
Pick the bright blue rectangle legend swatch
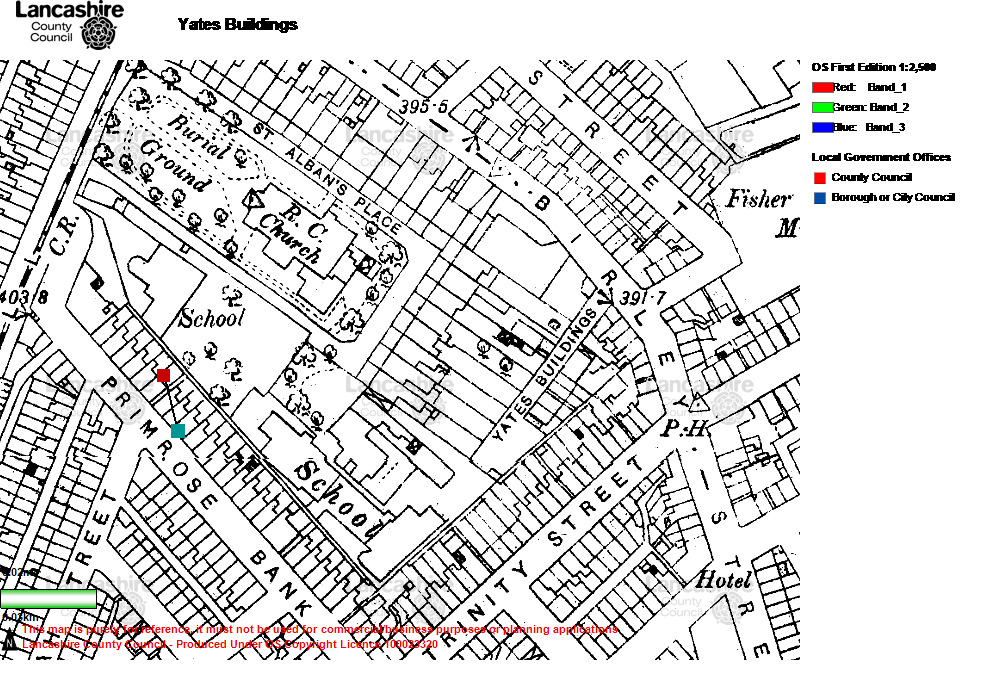pos(823,128)
